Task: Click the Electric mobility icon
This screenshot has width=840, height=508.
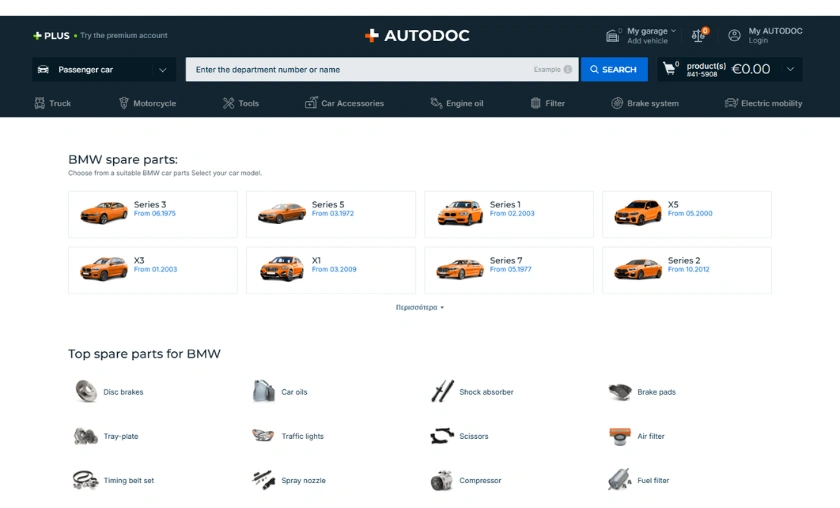Action: [x=731, y=103]
